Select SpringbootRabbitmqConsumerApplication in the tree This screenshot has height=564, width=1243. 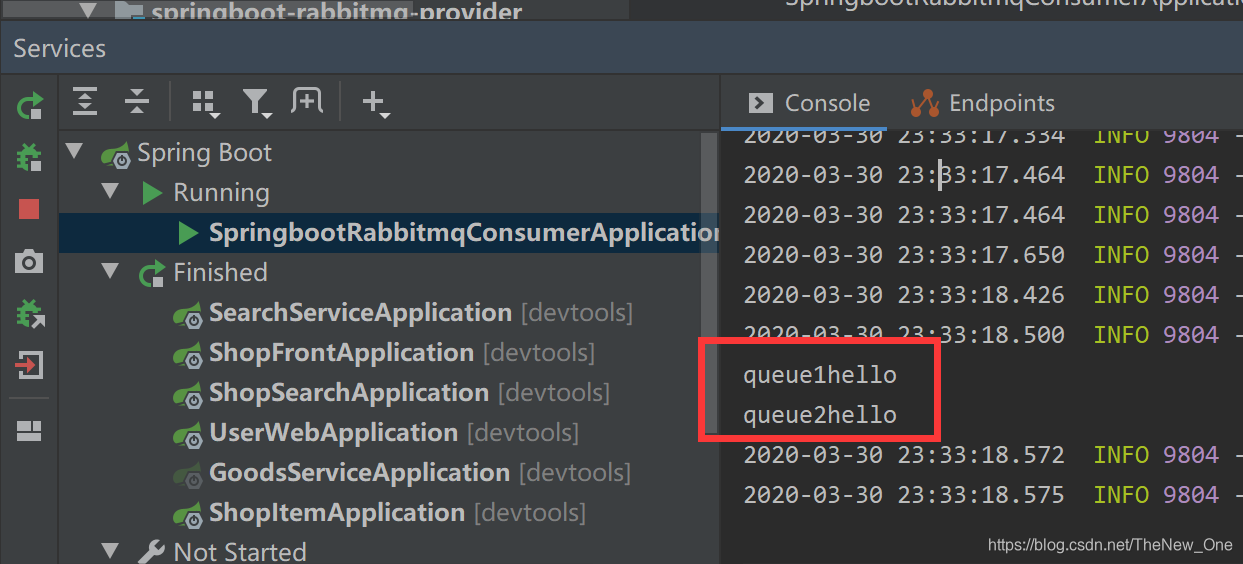point(388,233)
